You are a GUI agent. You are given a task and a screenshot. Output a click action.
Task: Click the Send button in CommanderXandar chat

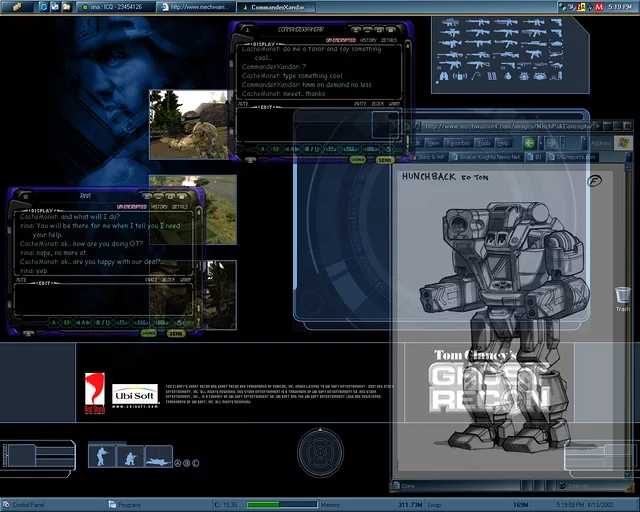[x=385, y=159]
